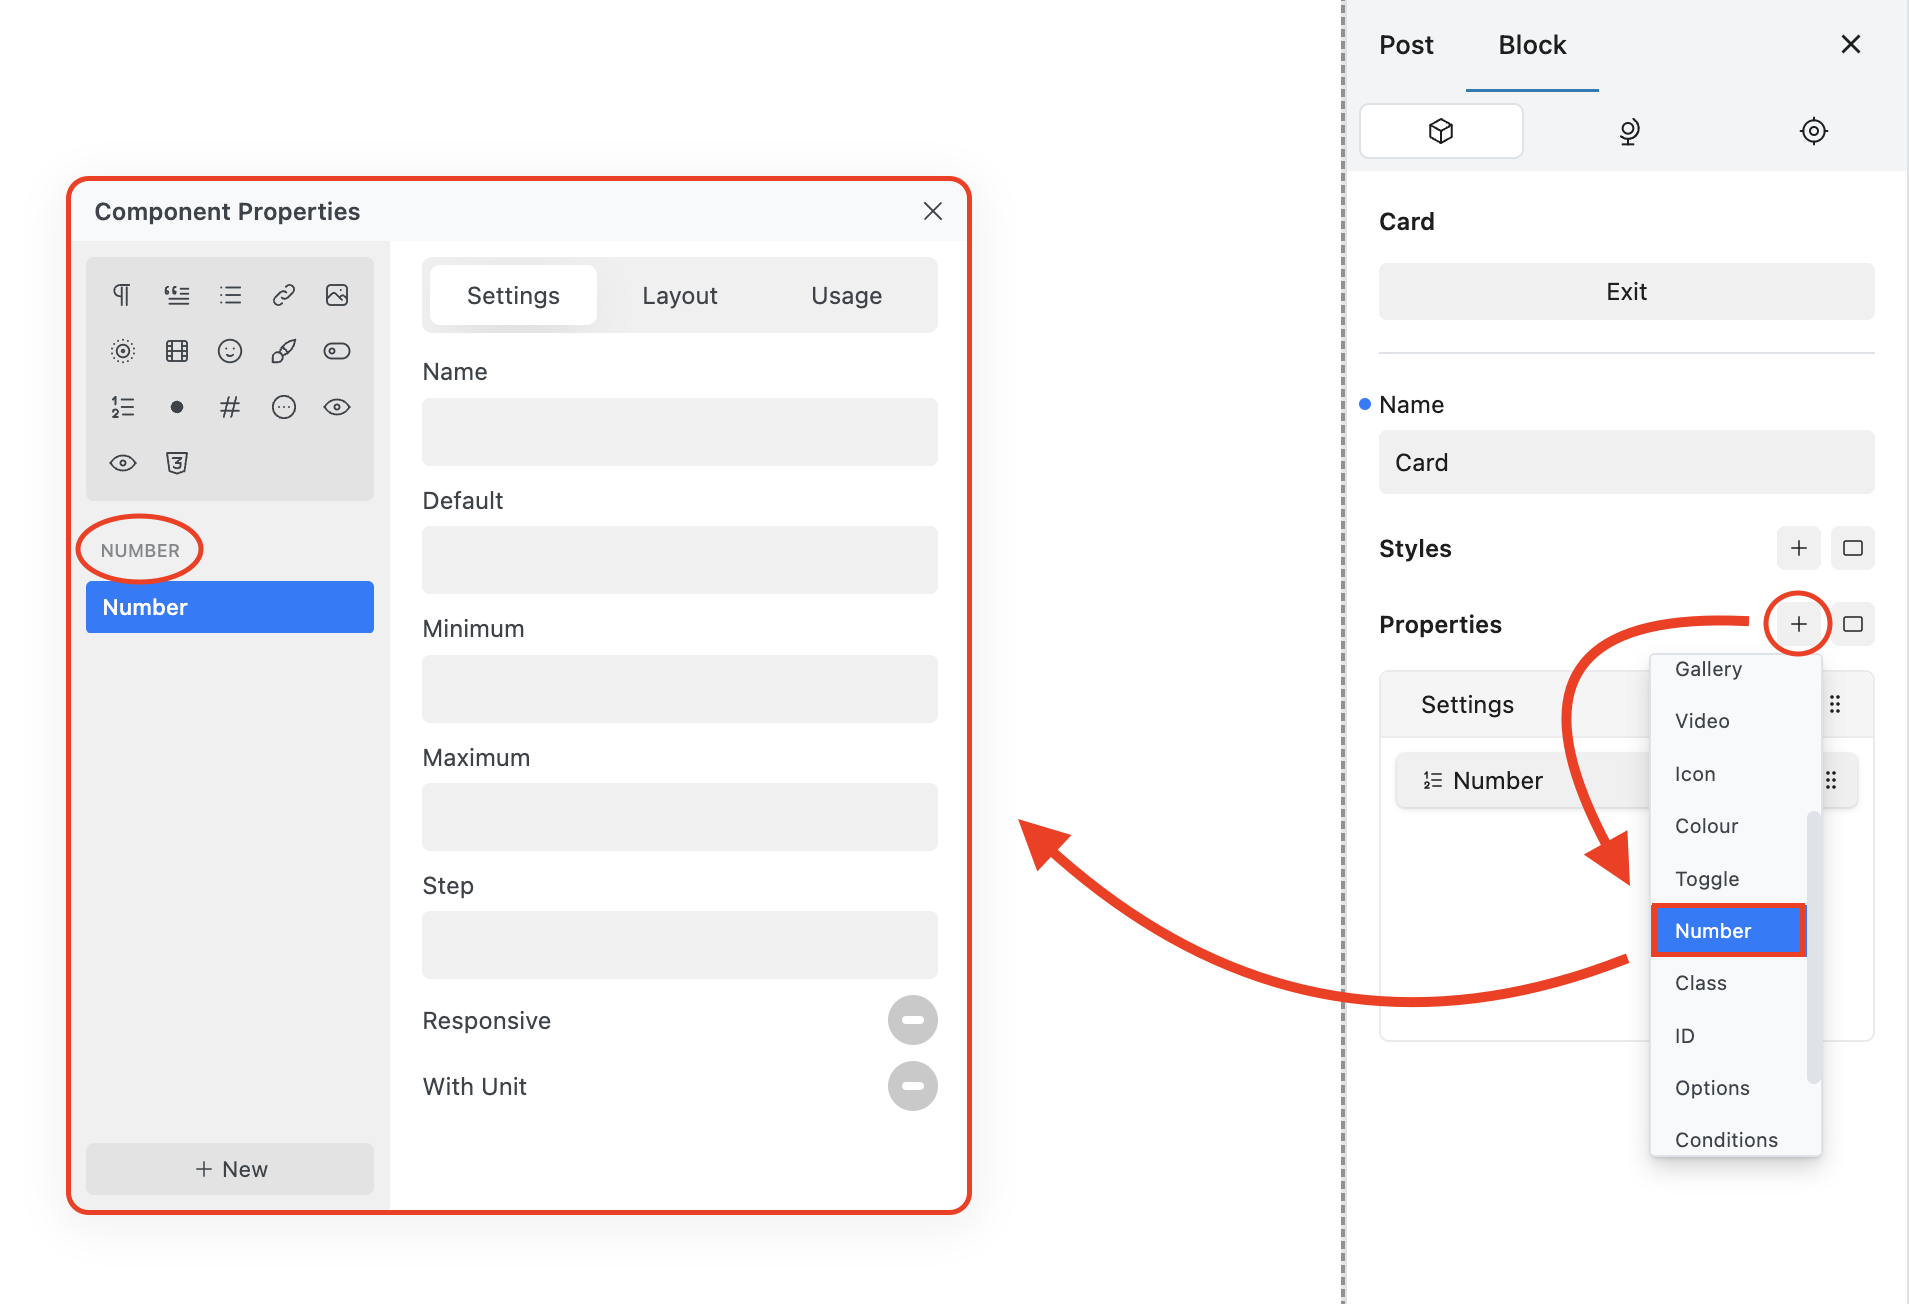
Task: Open the Post tab in sidebar
Action: 1405,45
